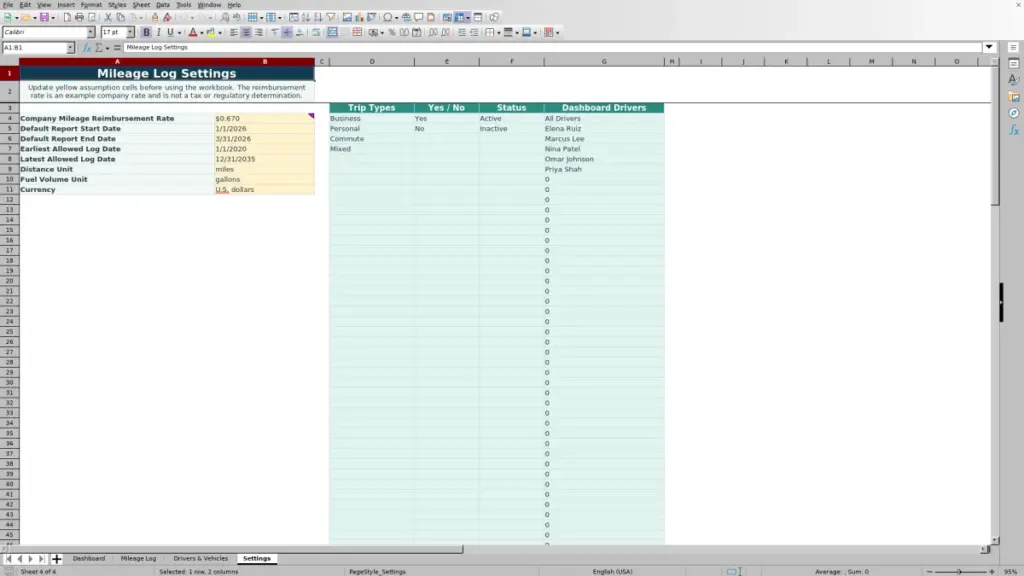Toggle Wrap Text button
Viewport: 1024px width, 576px height.
(x=316, y=33)
